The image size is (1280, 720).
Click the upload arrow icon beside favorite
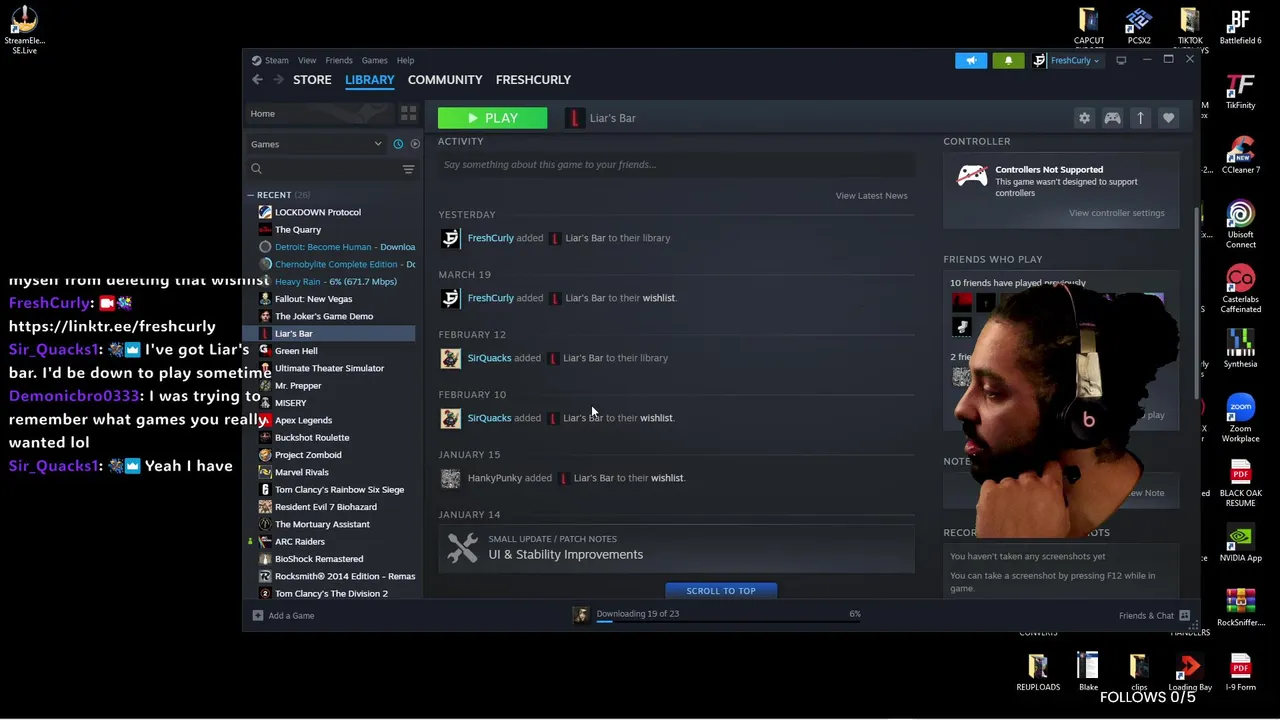pos(1140,118)
